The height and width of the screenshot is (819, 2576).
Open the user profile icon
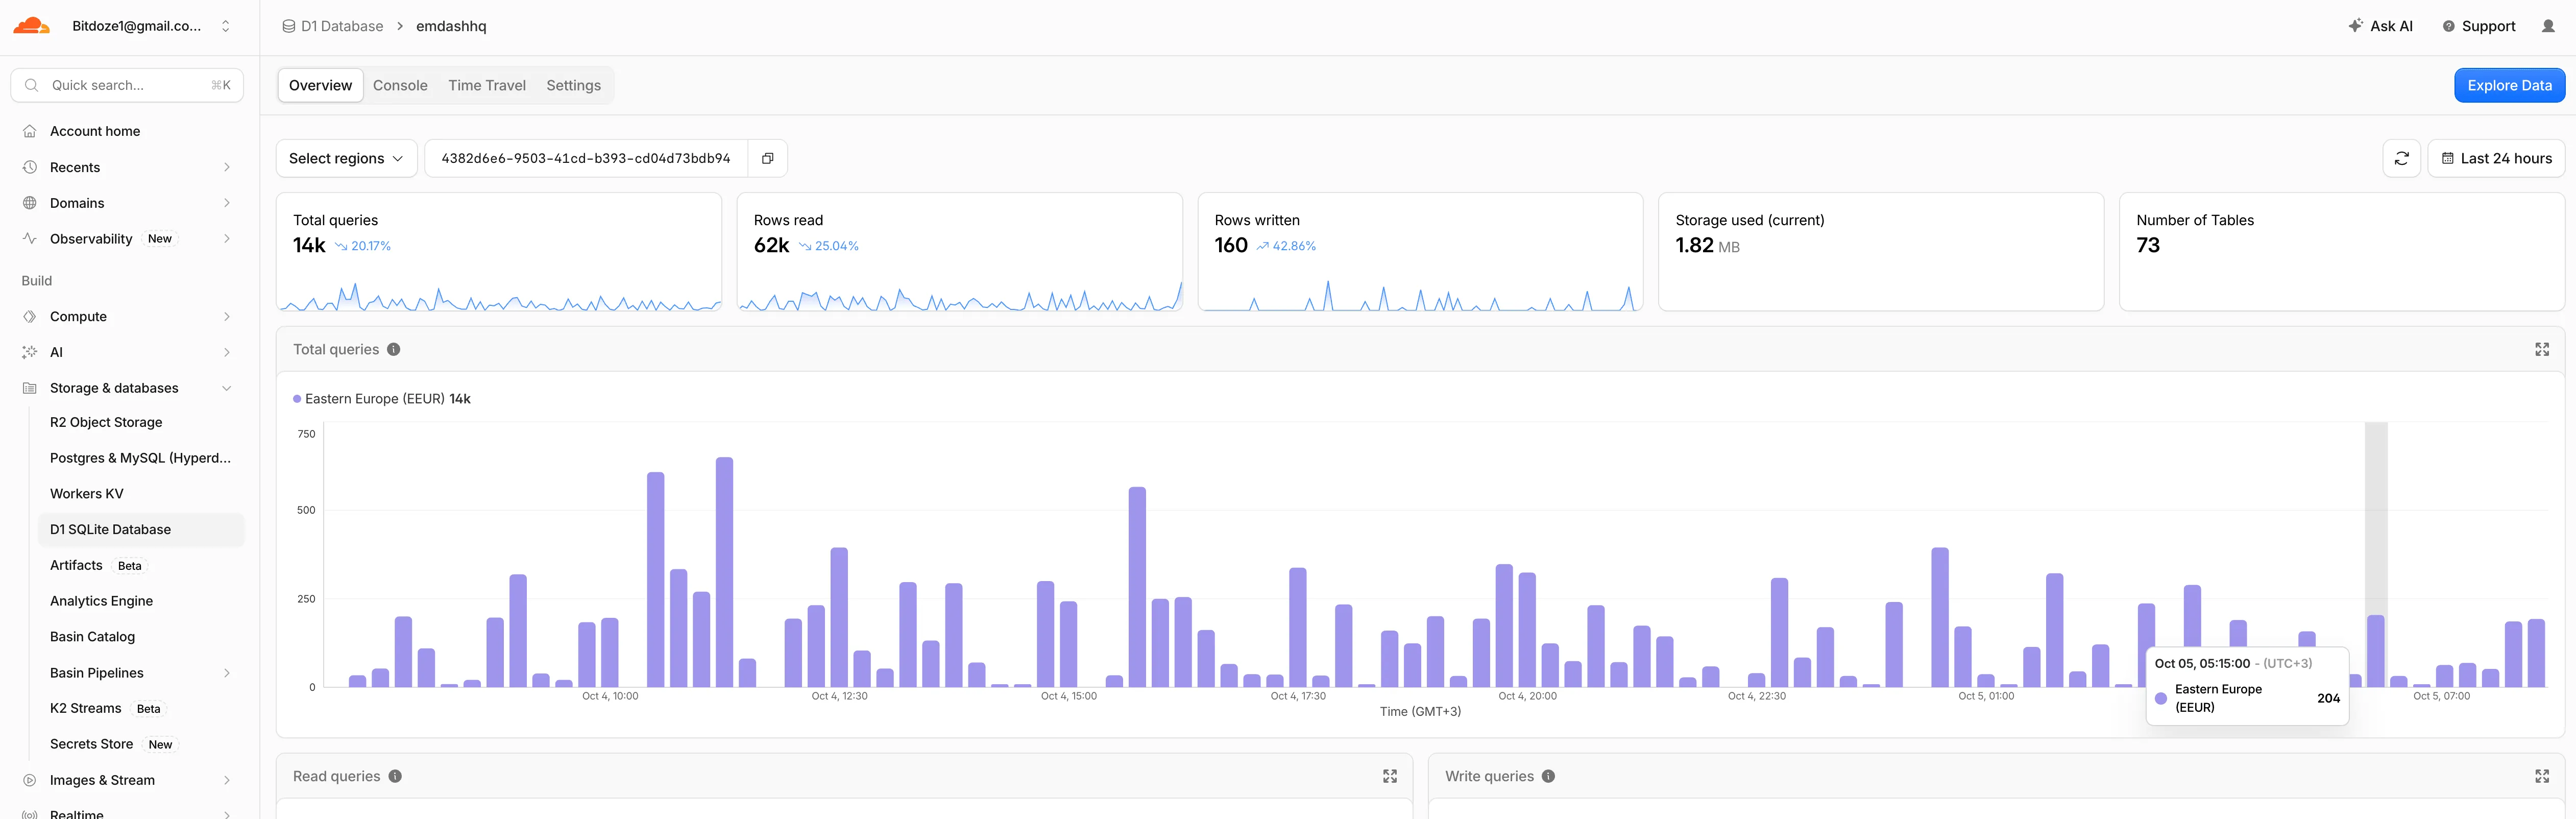click(x=2547, y=26)
